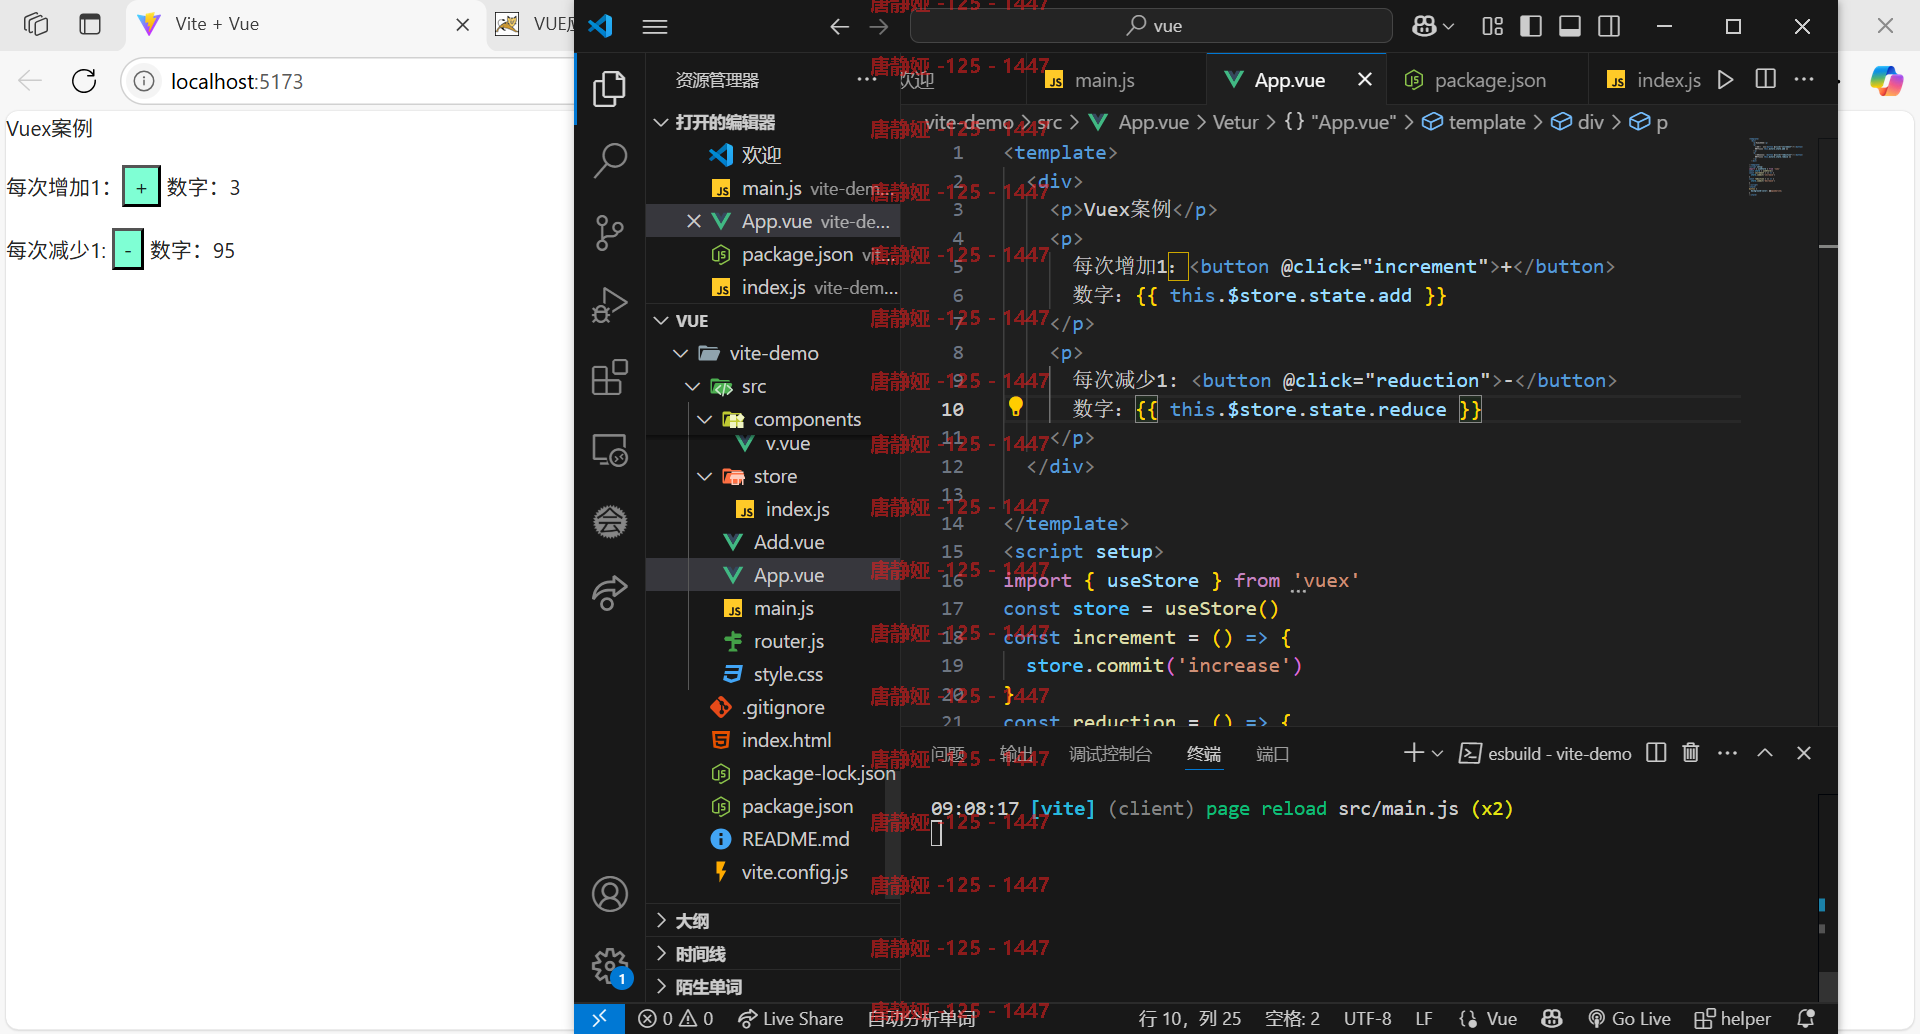This screenshot has height=1034, width=1920.
Task: Click the VS Code hamburger menu
Action: click(x=655, y=27)
